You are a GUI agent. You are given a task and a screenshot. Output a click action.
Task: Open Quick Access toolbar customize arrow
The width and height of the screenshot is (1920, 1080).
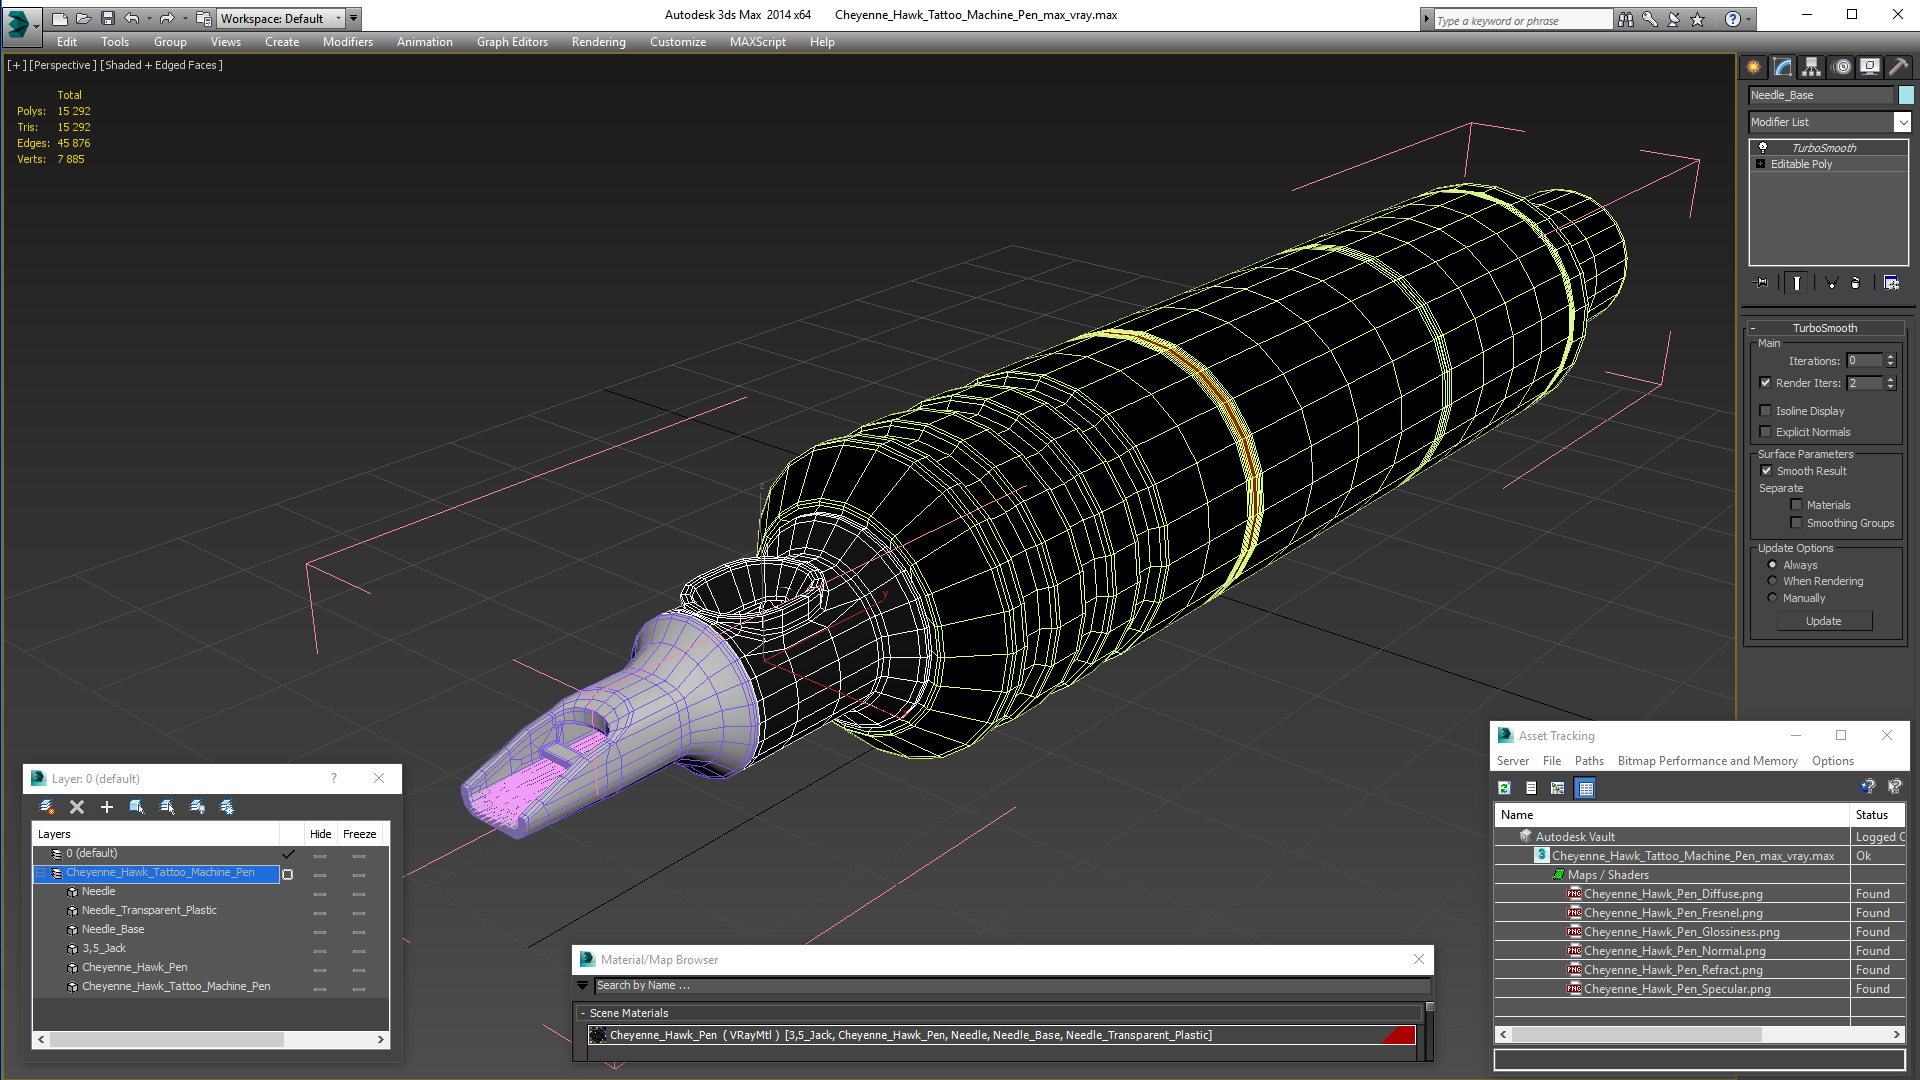353,18
